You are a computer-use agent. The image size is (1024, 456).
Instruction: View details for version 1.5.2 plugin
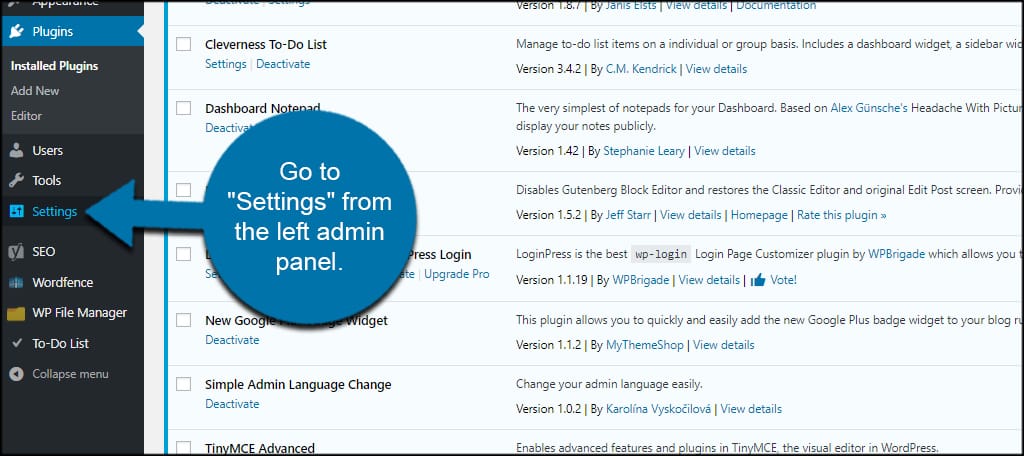click(x=691, y=215)
